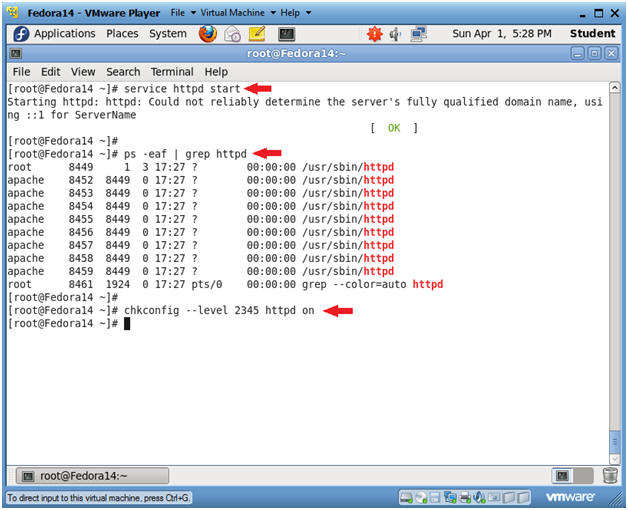The height and width of the screenshot is (510, 628).
Task: Click the 'Fedora14 - VMware Player' title text
Action: pos(94,13)
